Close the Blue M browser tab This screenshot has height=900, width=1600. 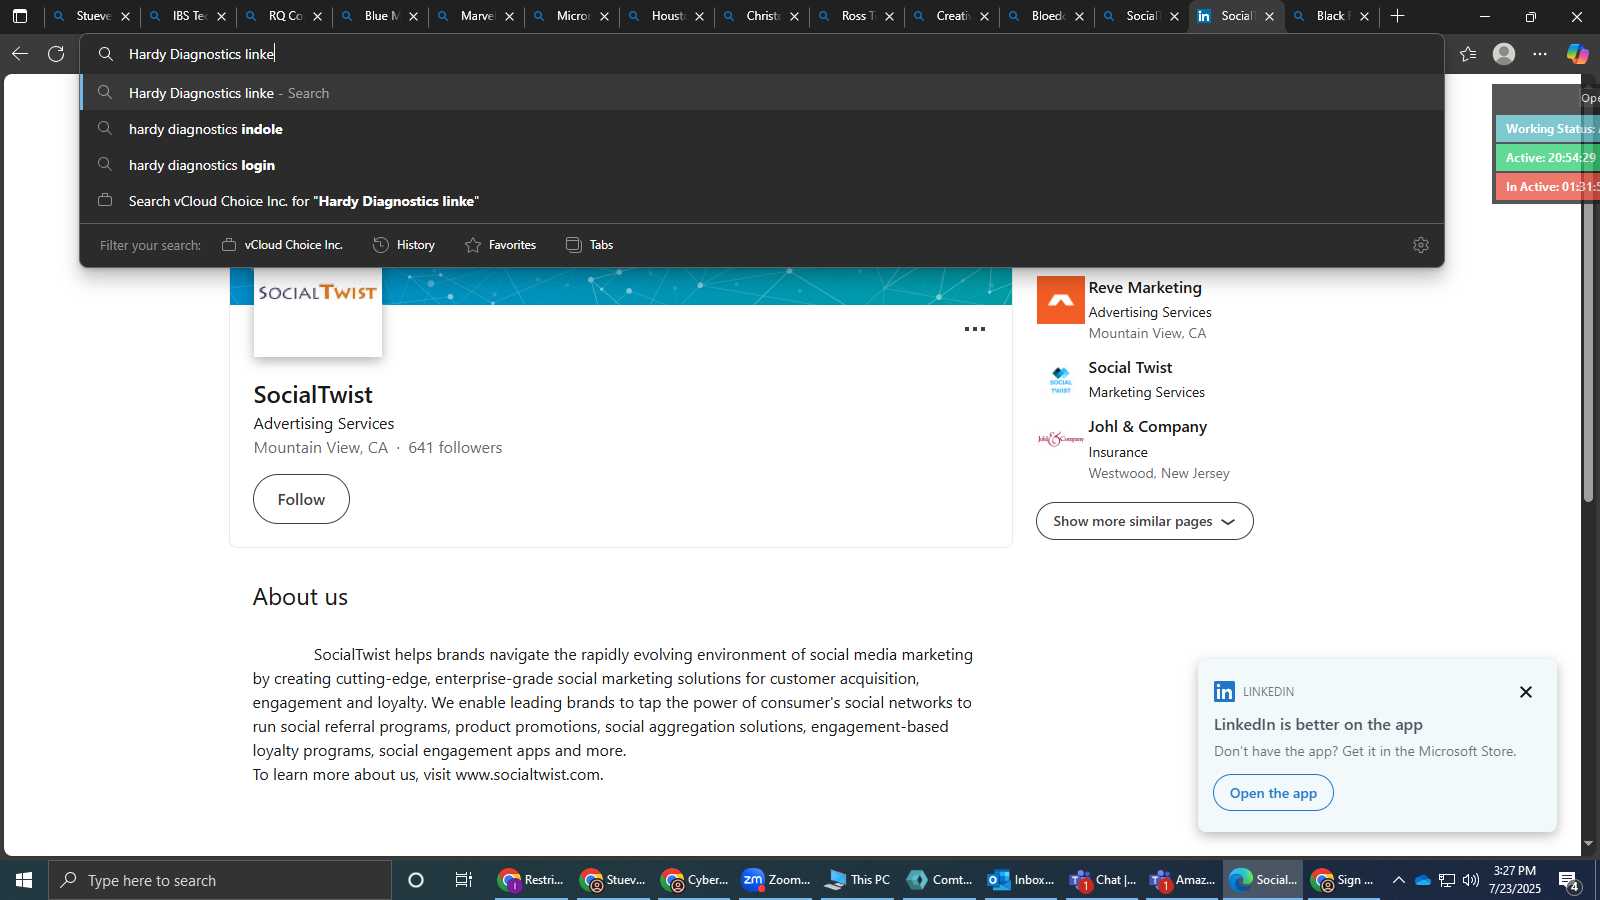click(413, 17)
